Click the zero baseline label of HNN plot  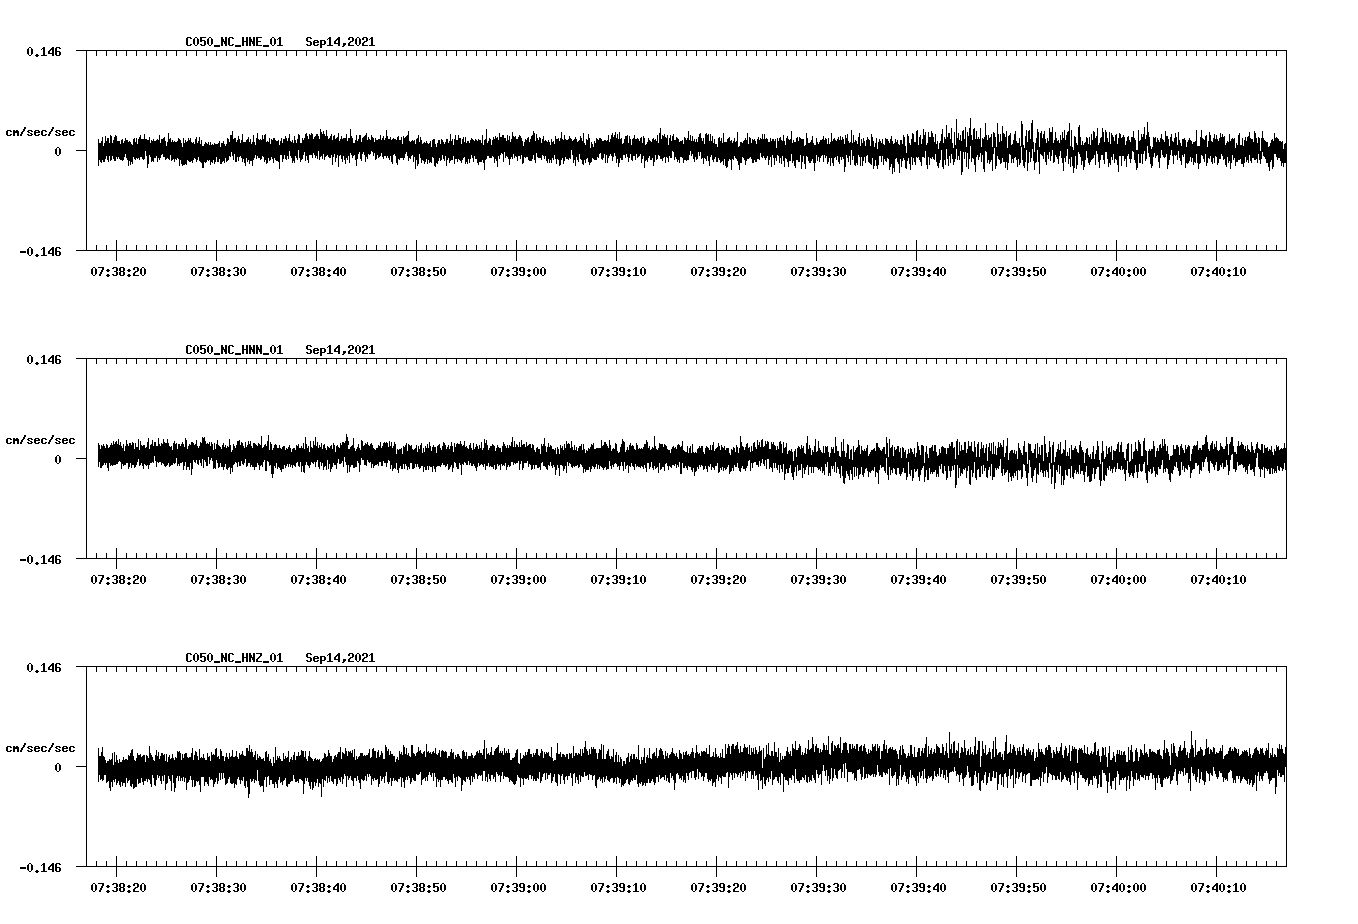[x=58, y=460]
